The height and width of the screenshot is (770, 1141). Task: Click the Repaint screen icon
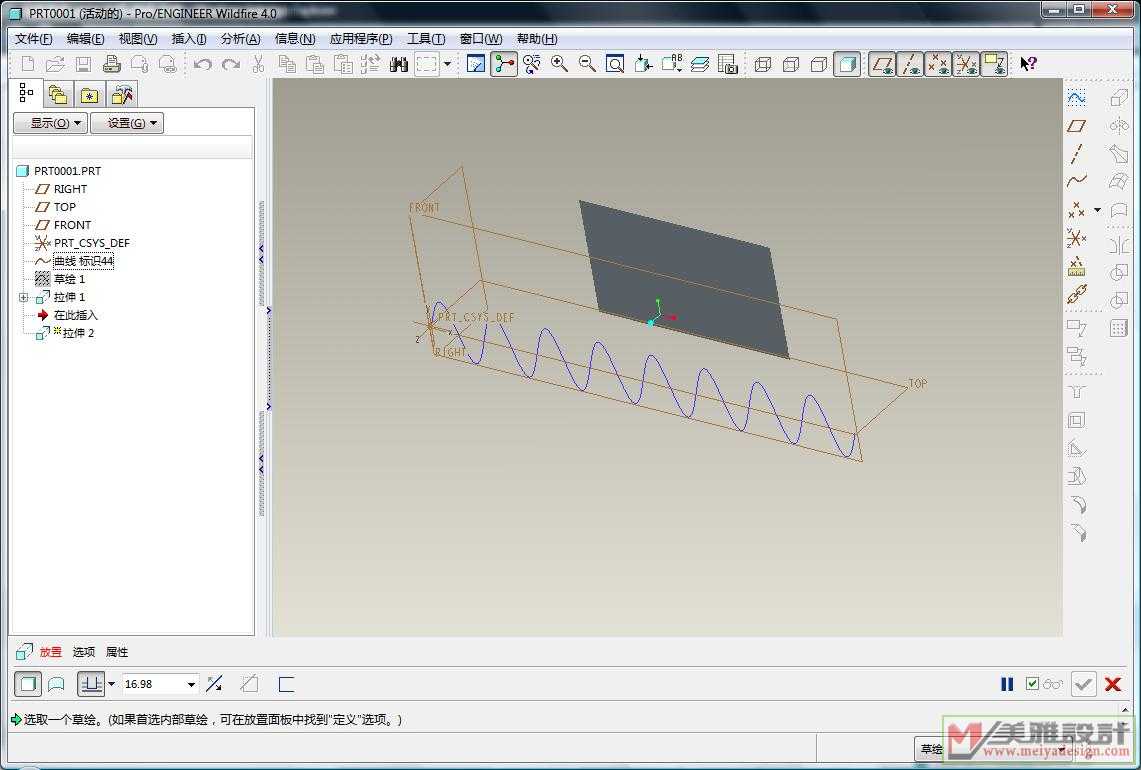click(x=476, y=64)
